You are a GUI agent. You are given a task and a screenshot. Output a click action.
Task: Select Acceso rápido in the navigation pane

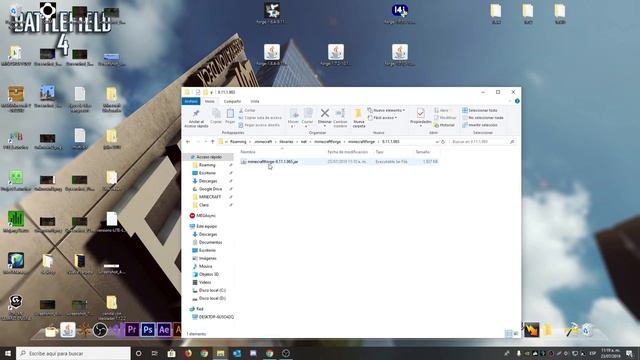[209, 157]
